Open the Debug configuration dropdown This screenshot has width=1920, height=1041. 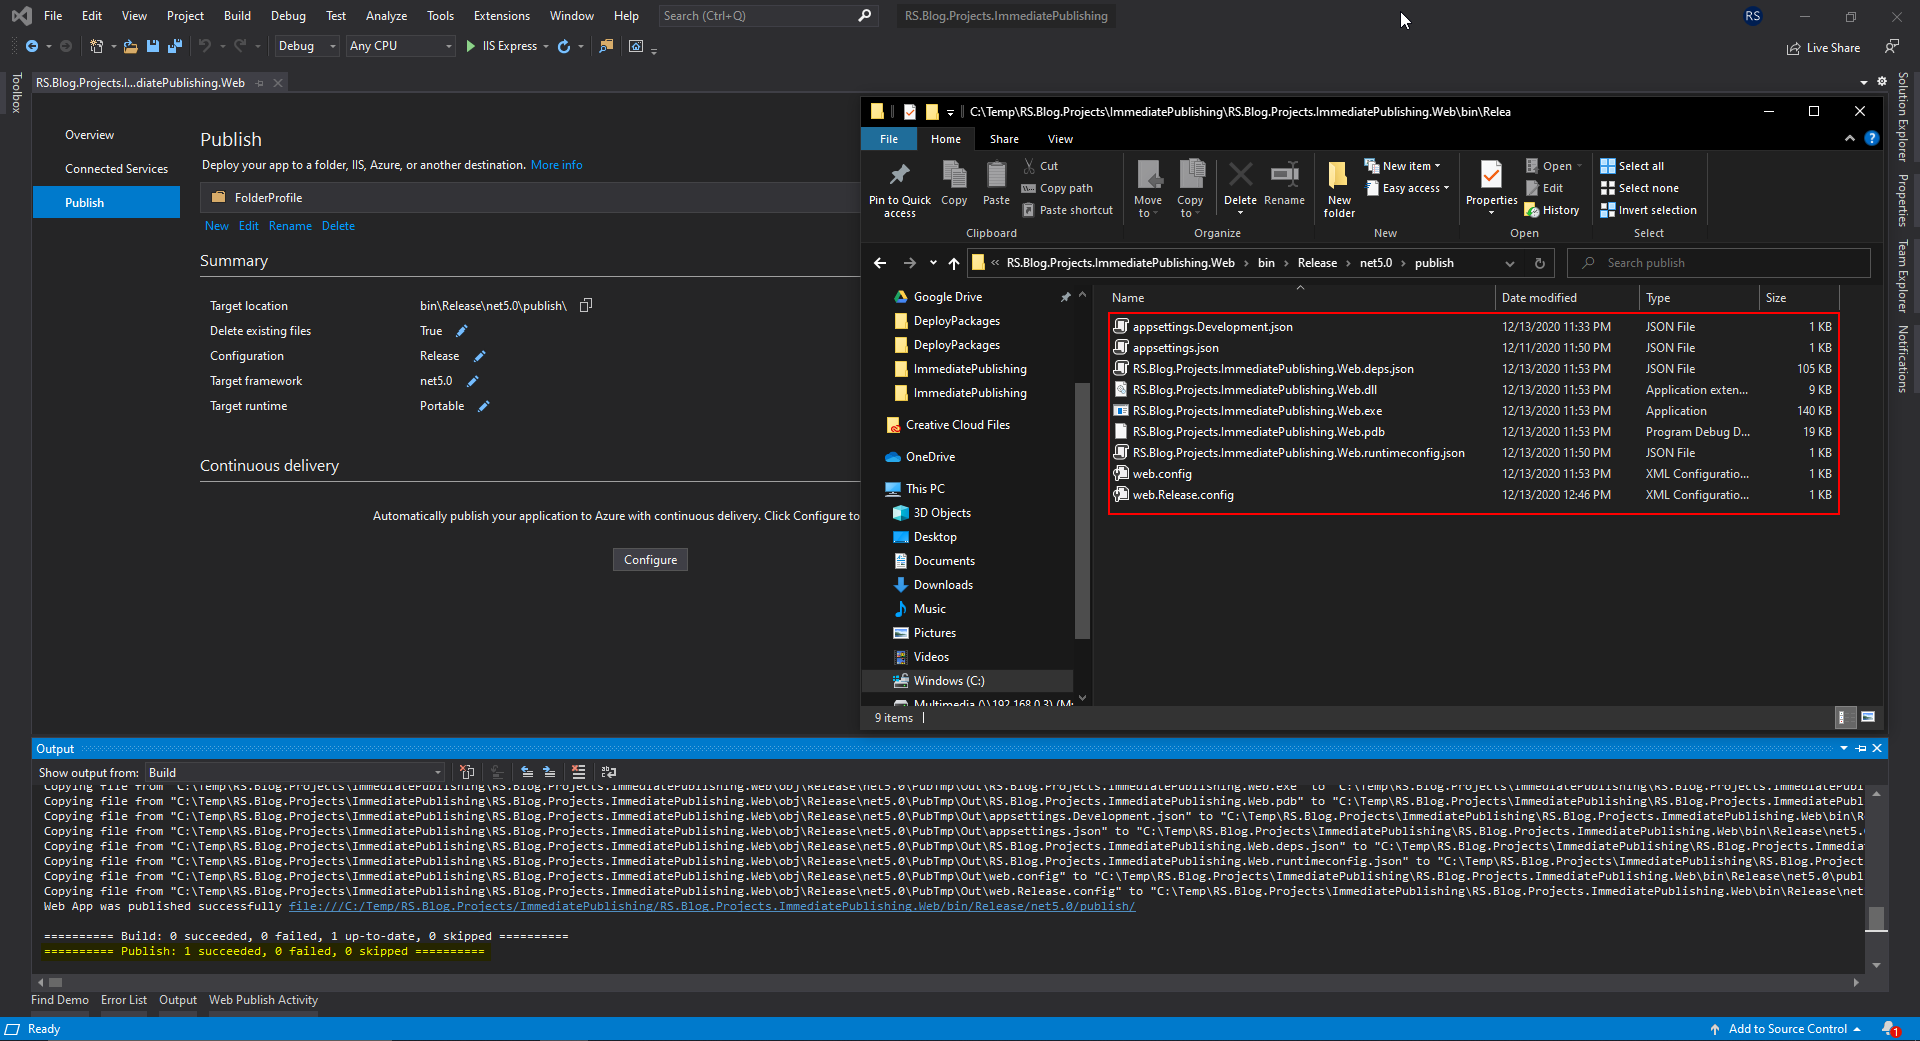tap(307, 46)
